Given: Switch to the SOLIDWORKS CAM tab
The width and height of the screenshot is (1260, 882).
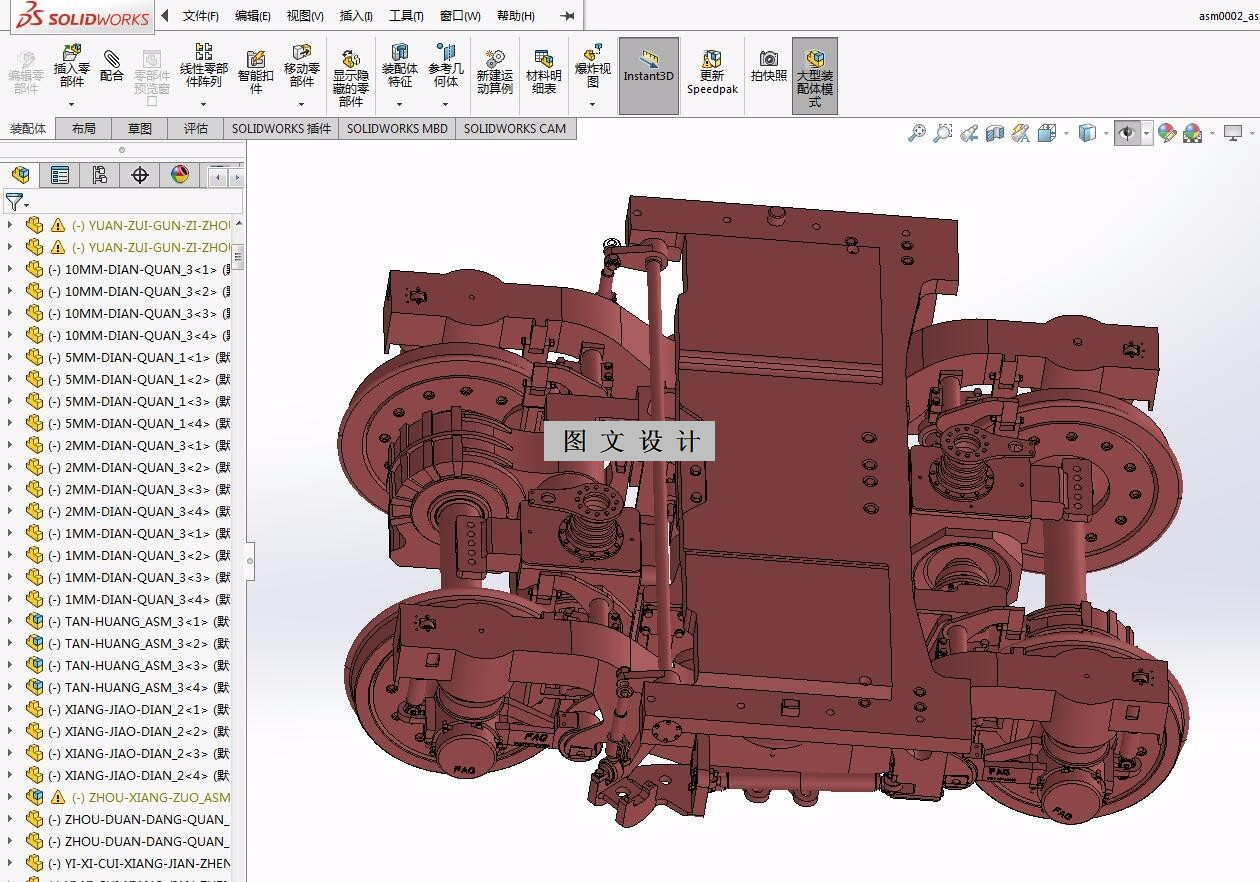Looking at the screenshot, I should [514, 128].
